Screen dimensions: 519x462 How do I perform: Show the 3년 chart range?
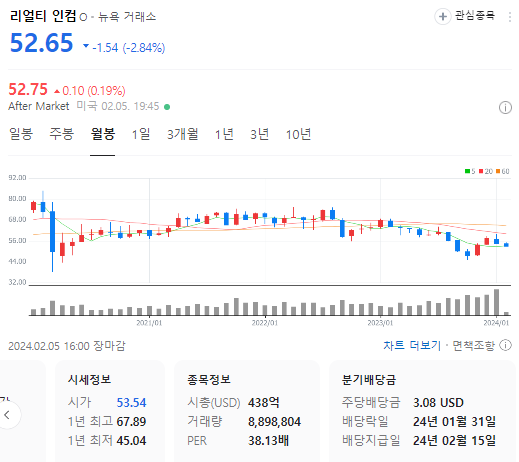tap(259, 134)
